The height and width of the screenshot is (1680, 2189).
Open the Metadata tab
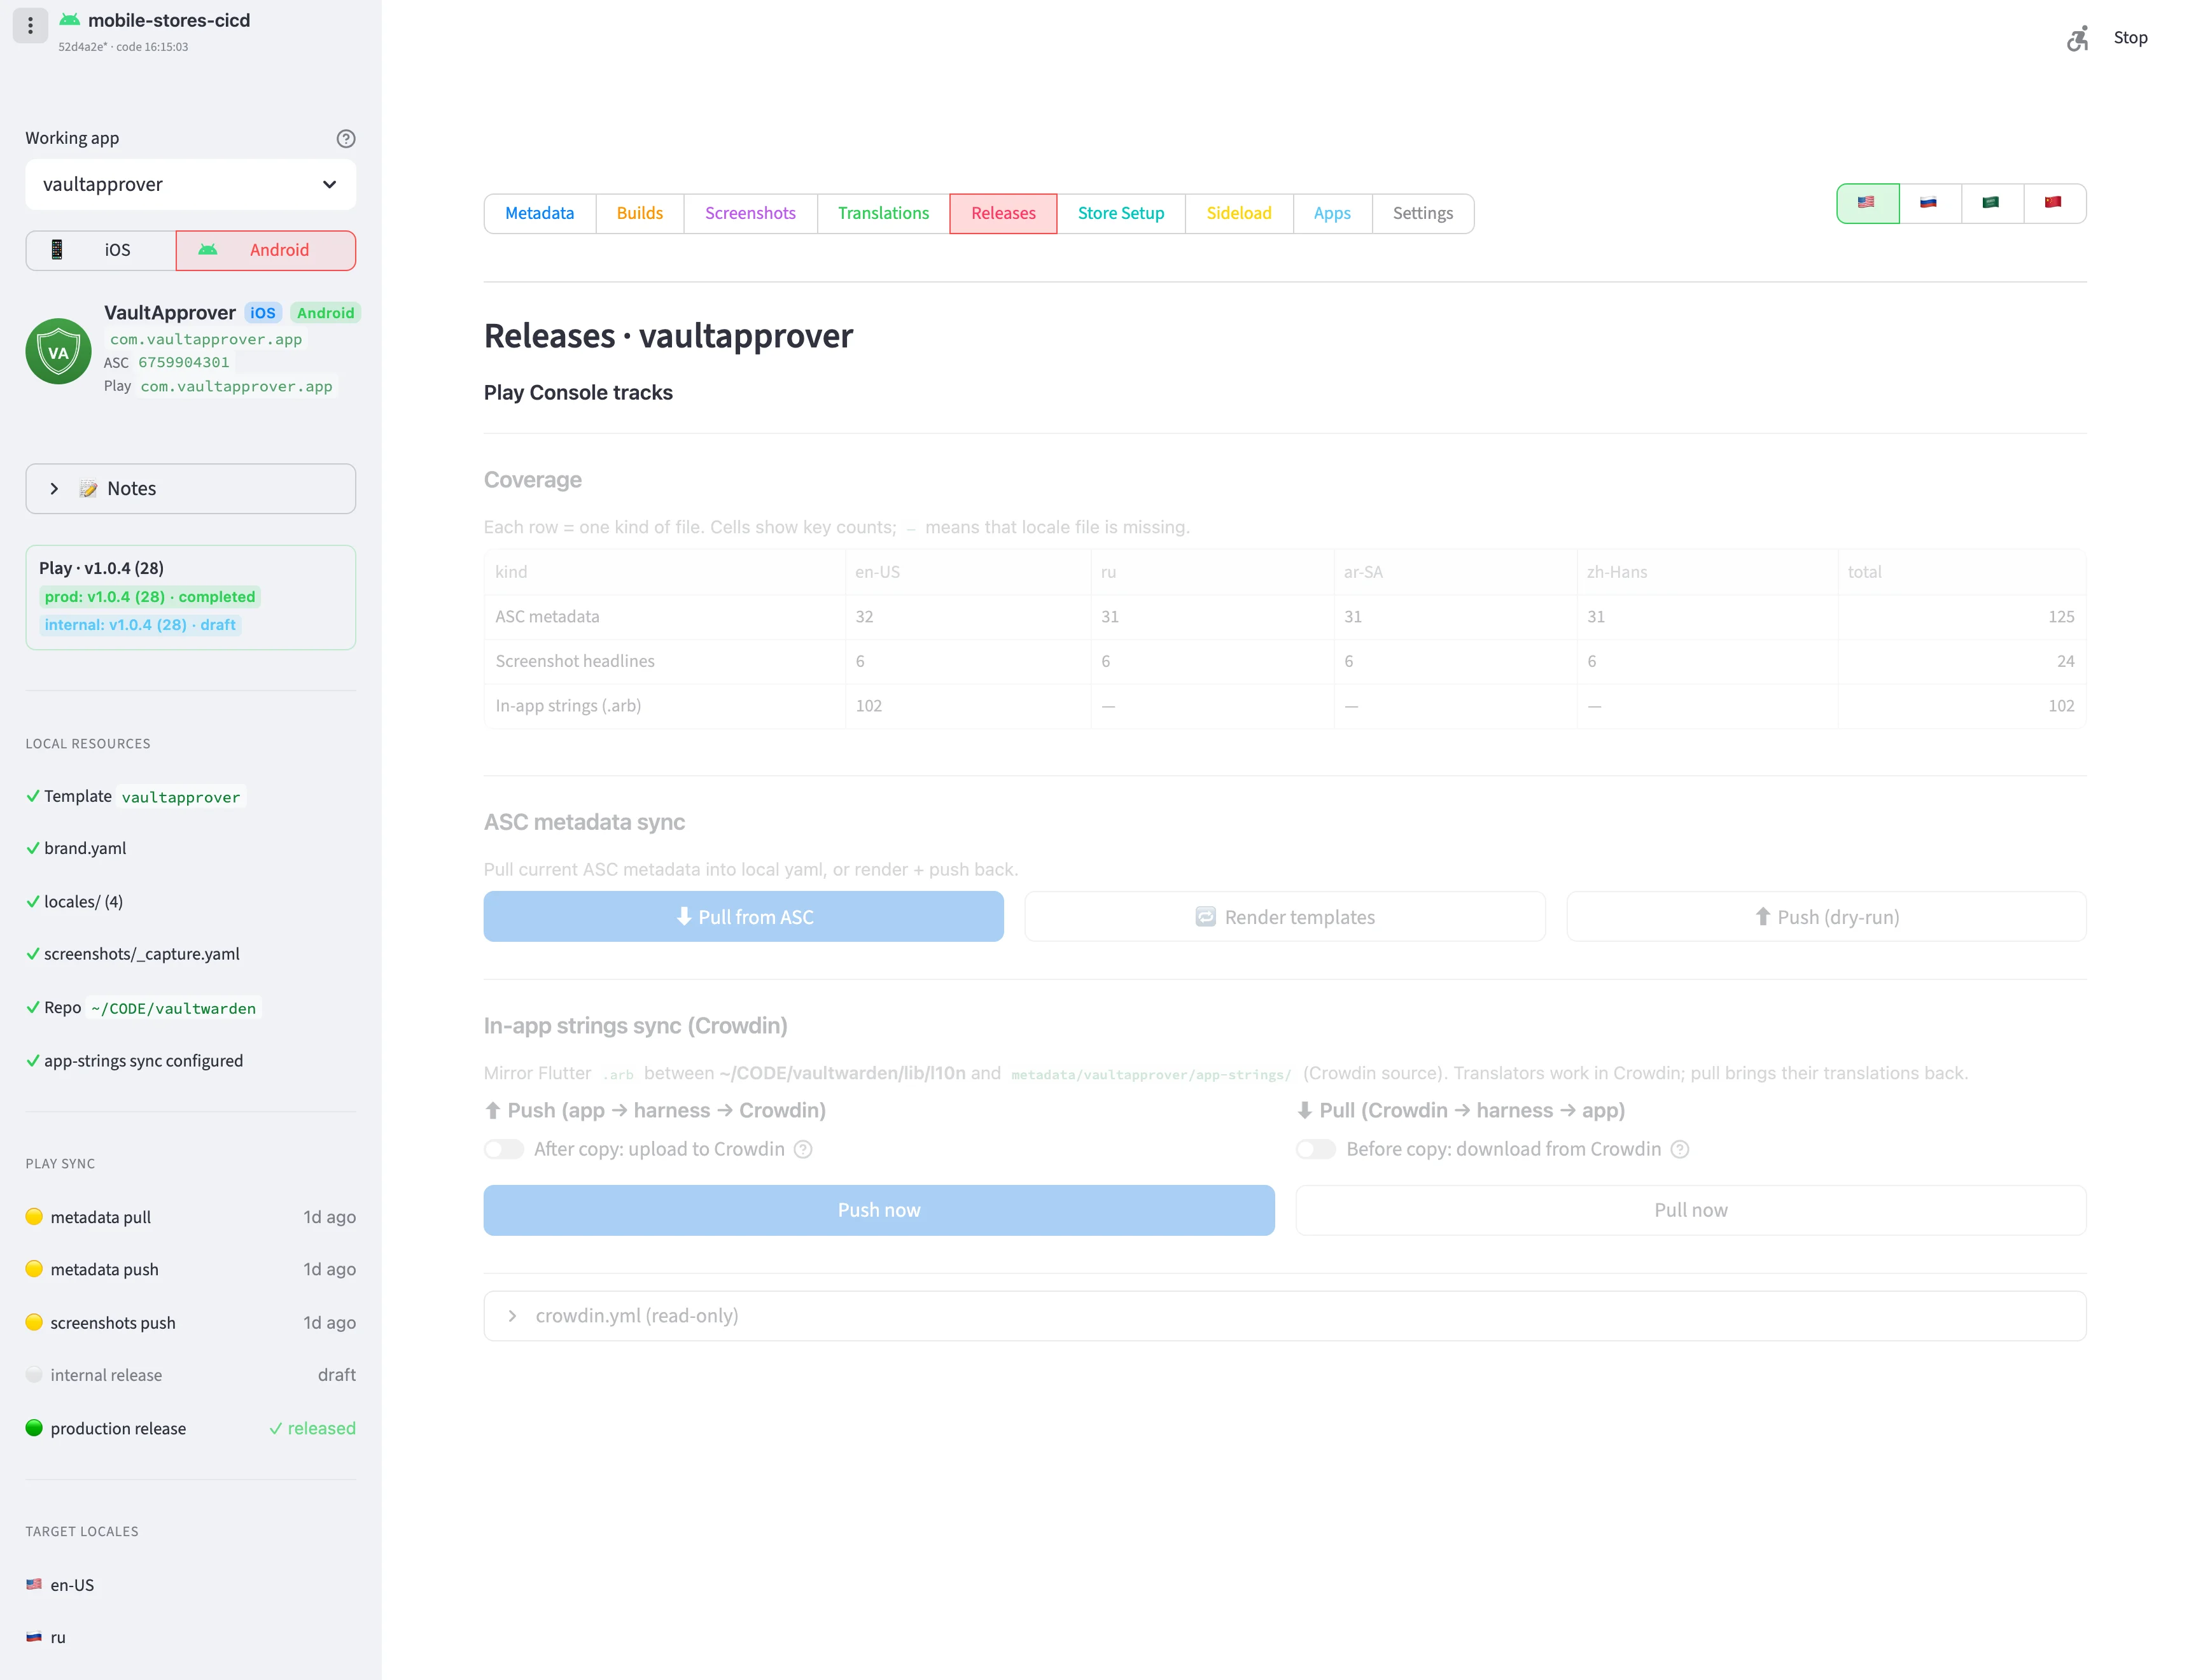click(540, 213)
